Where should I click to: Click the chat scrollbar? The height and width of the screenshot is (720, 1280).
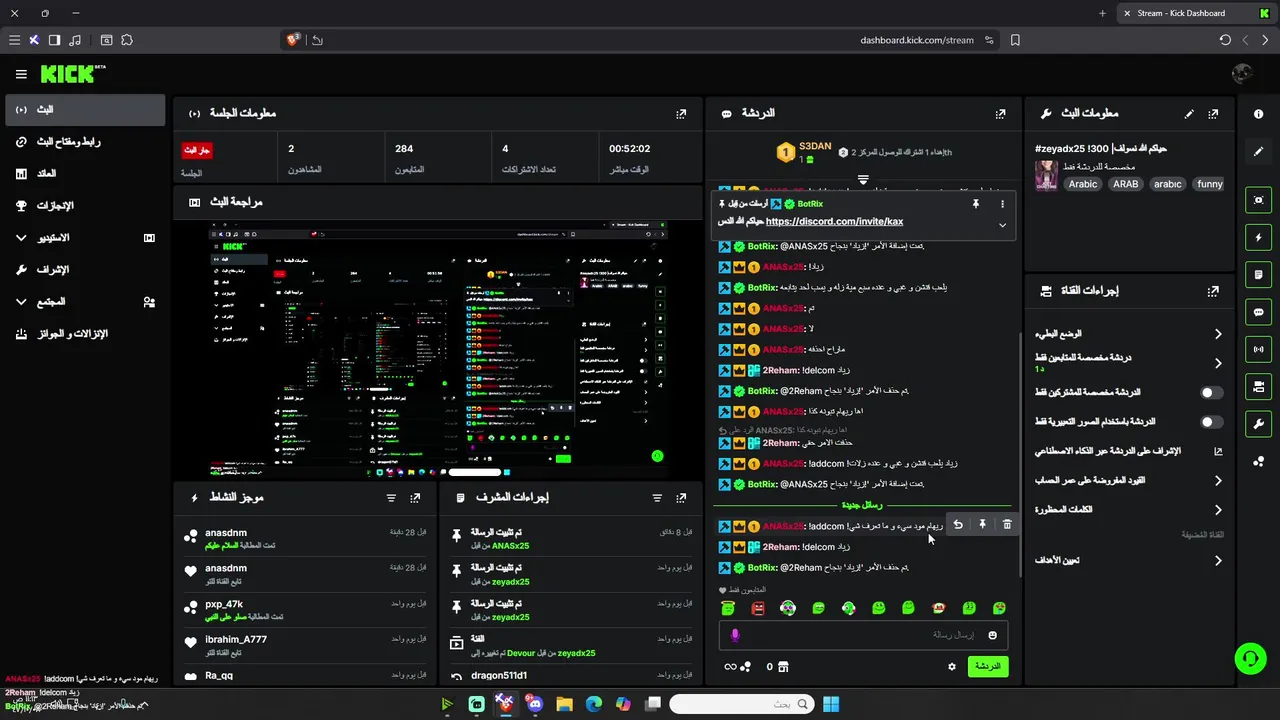click(x=1020, y=455)
